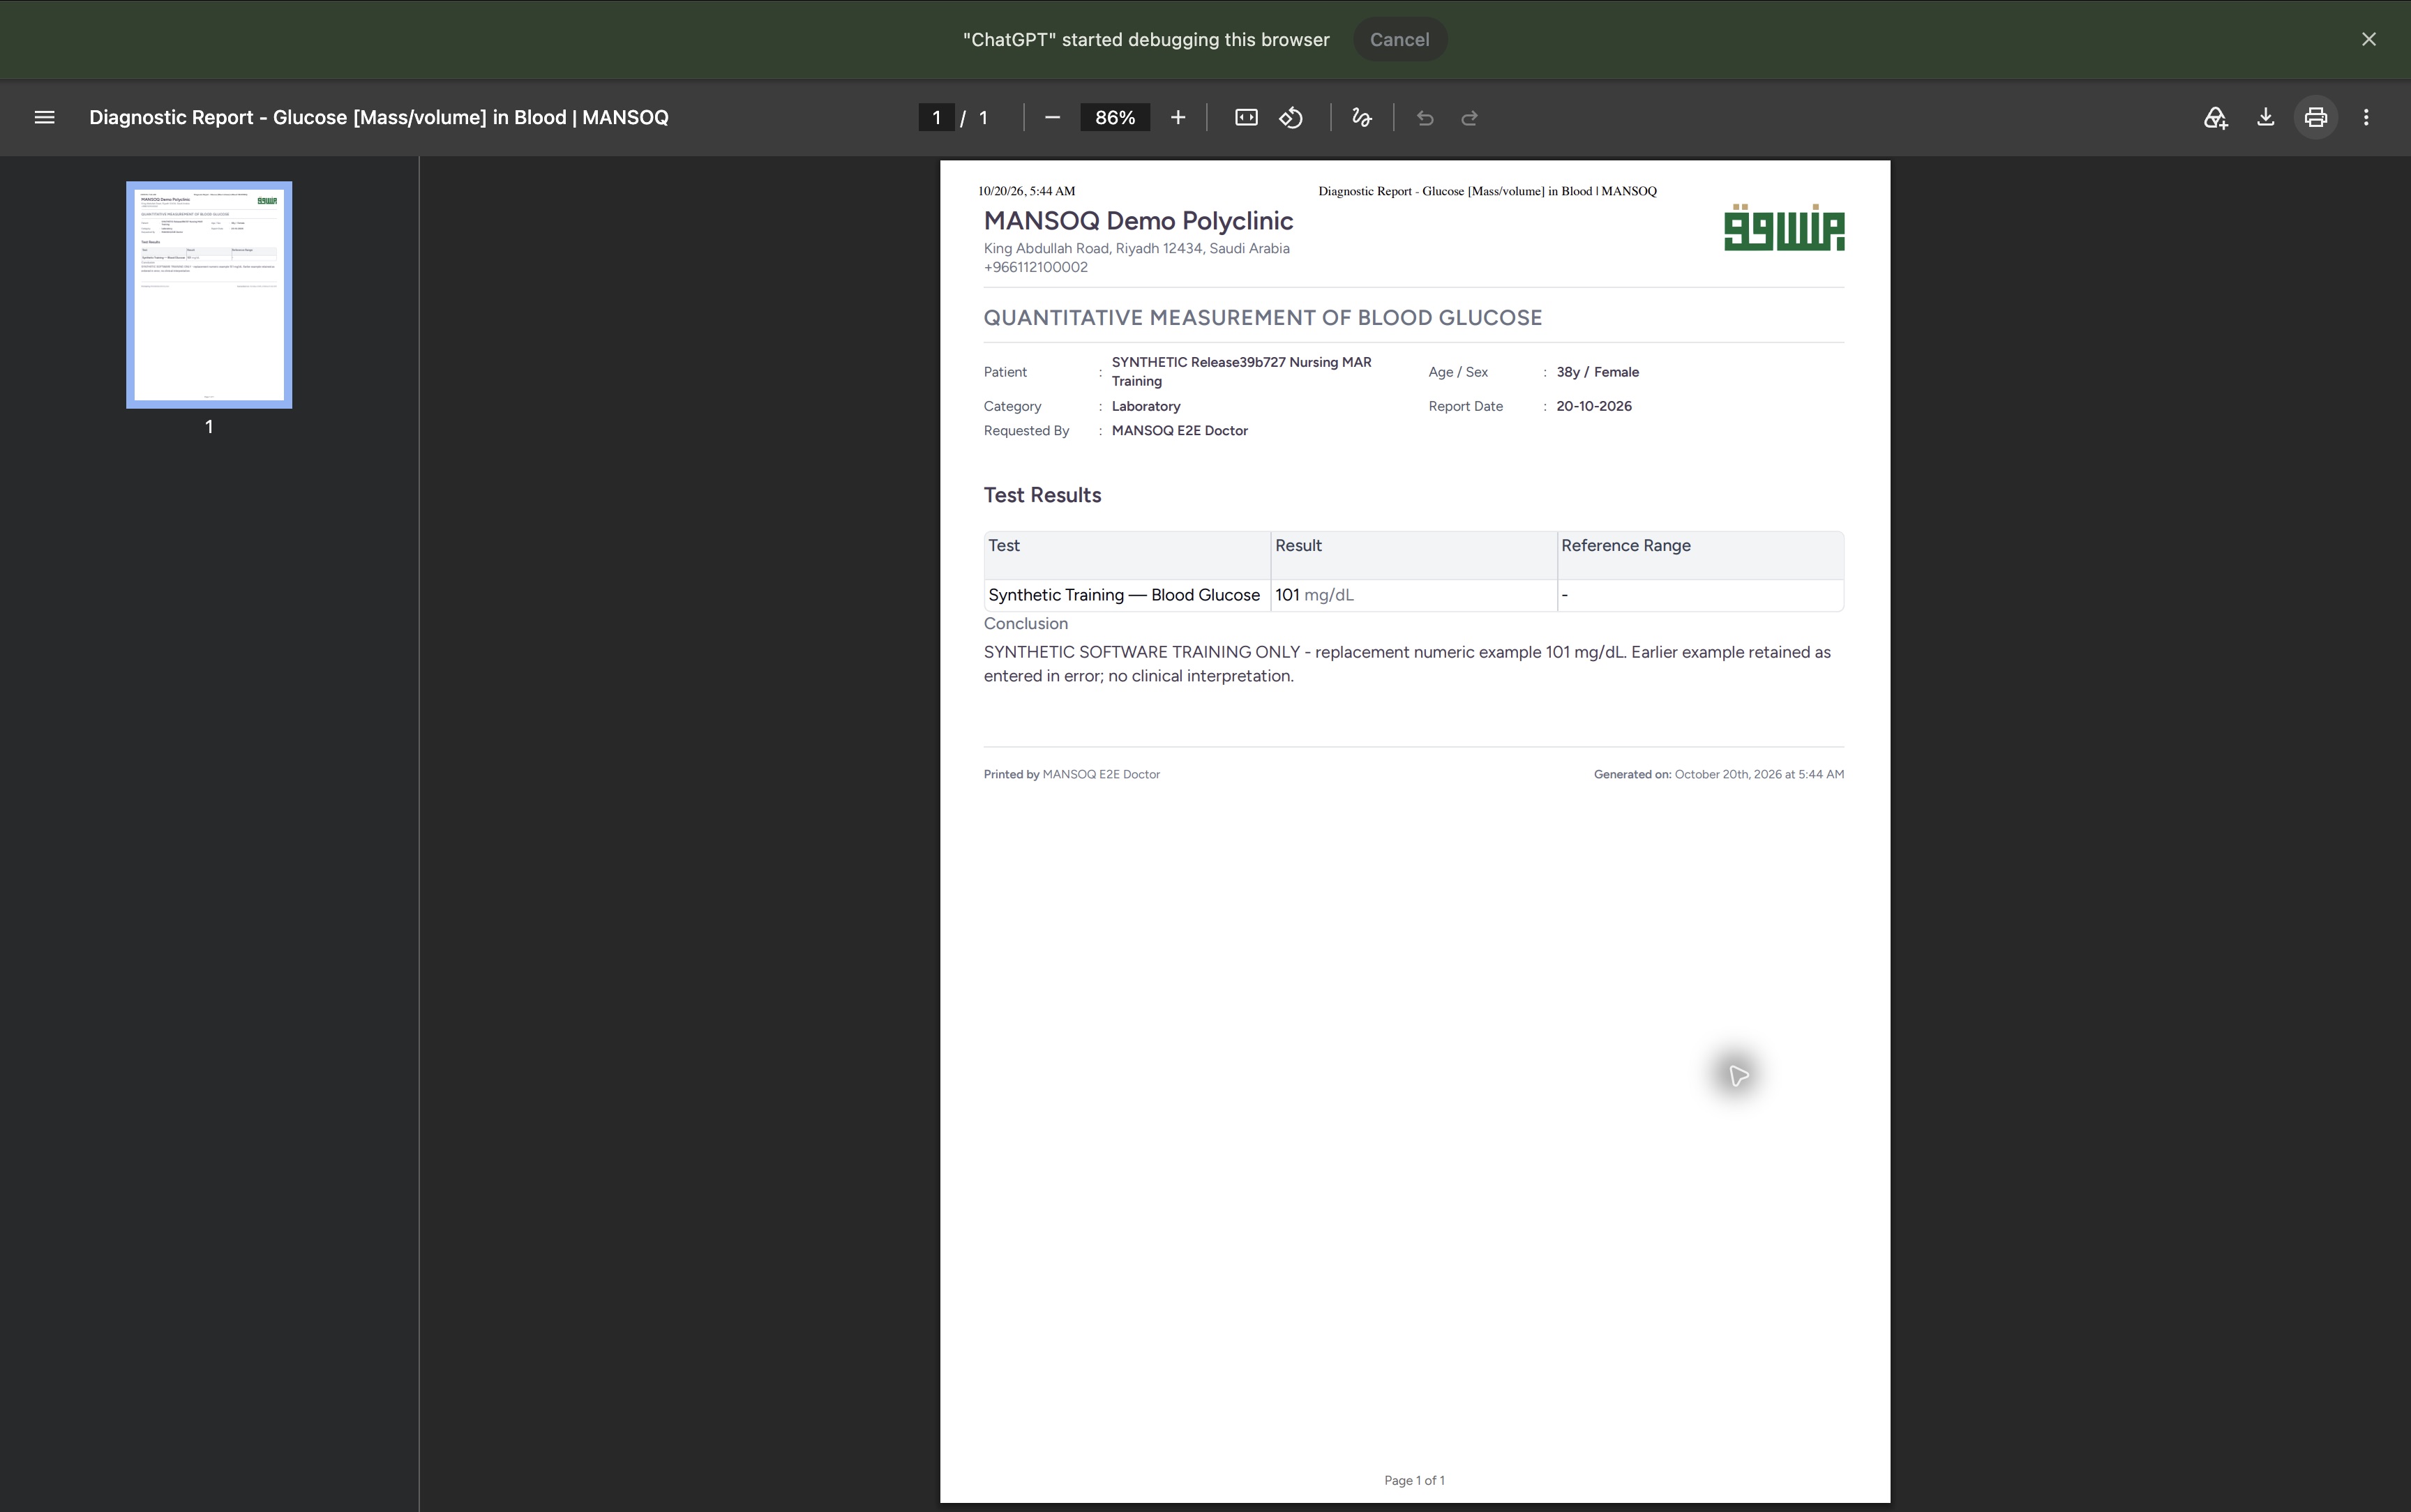Click the undo arrow icon

[1425, 118]
